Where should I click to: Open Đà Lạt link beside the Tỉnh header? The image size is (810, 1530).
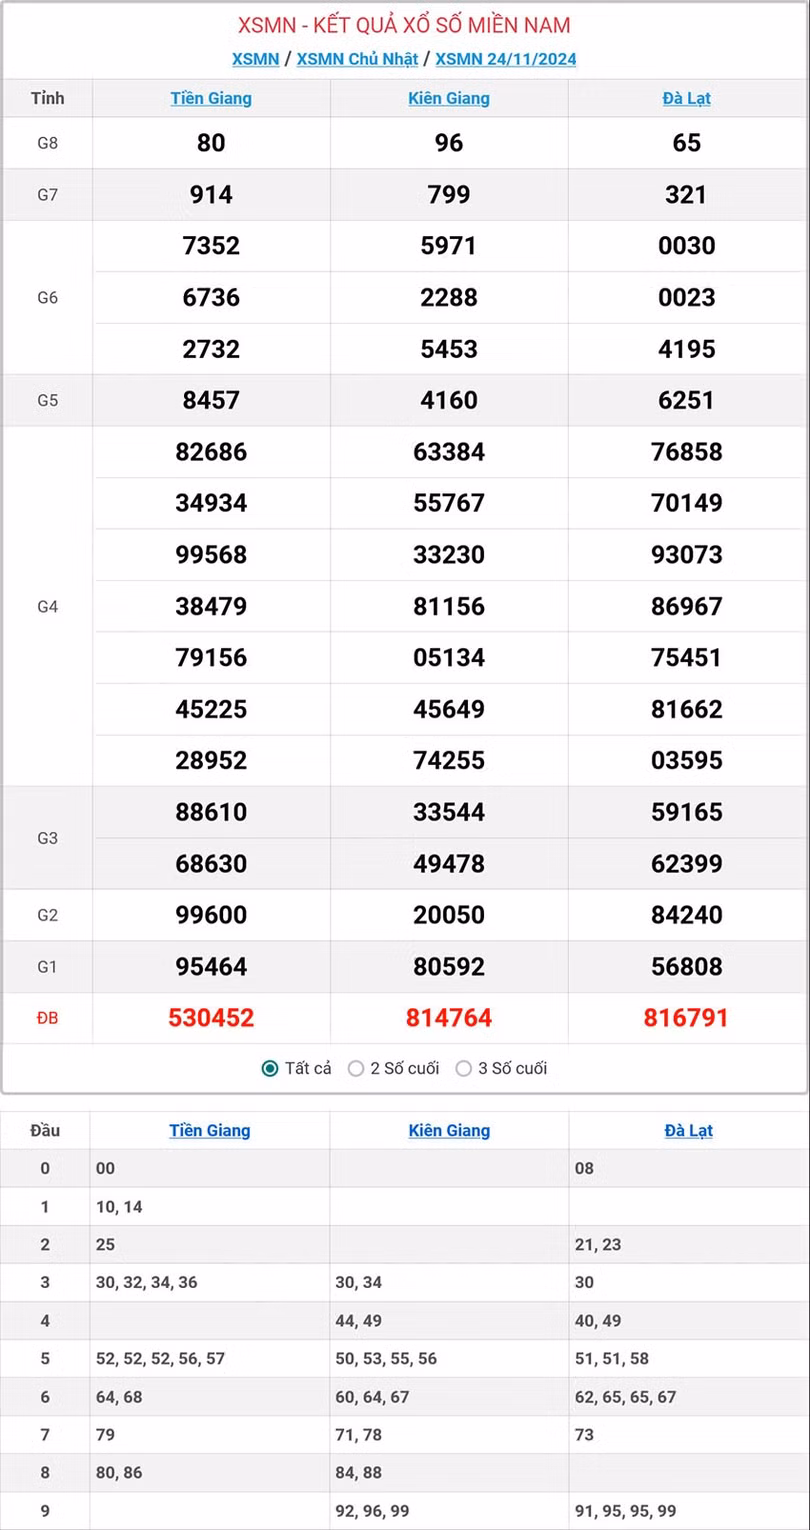coord(687,98)
